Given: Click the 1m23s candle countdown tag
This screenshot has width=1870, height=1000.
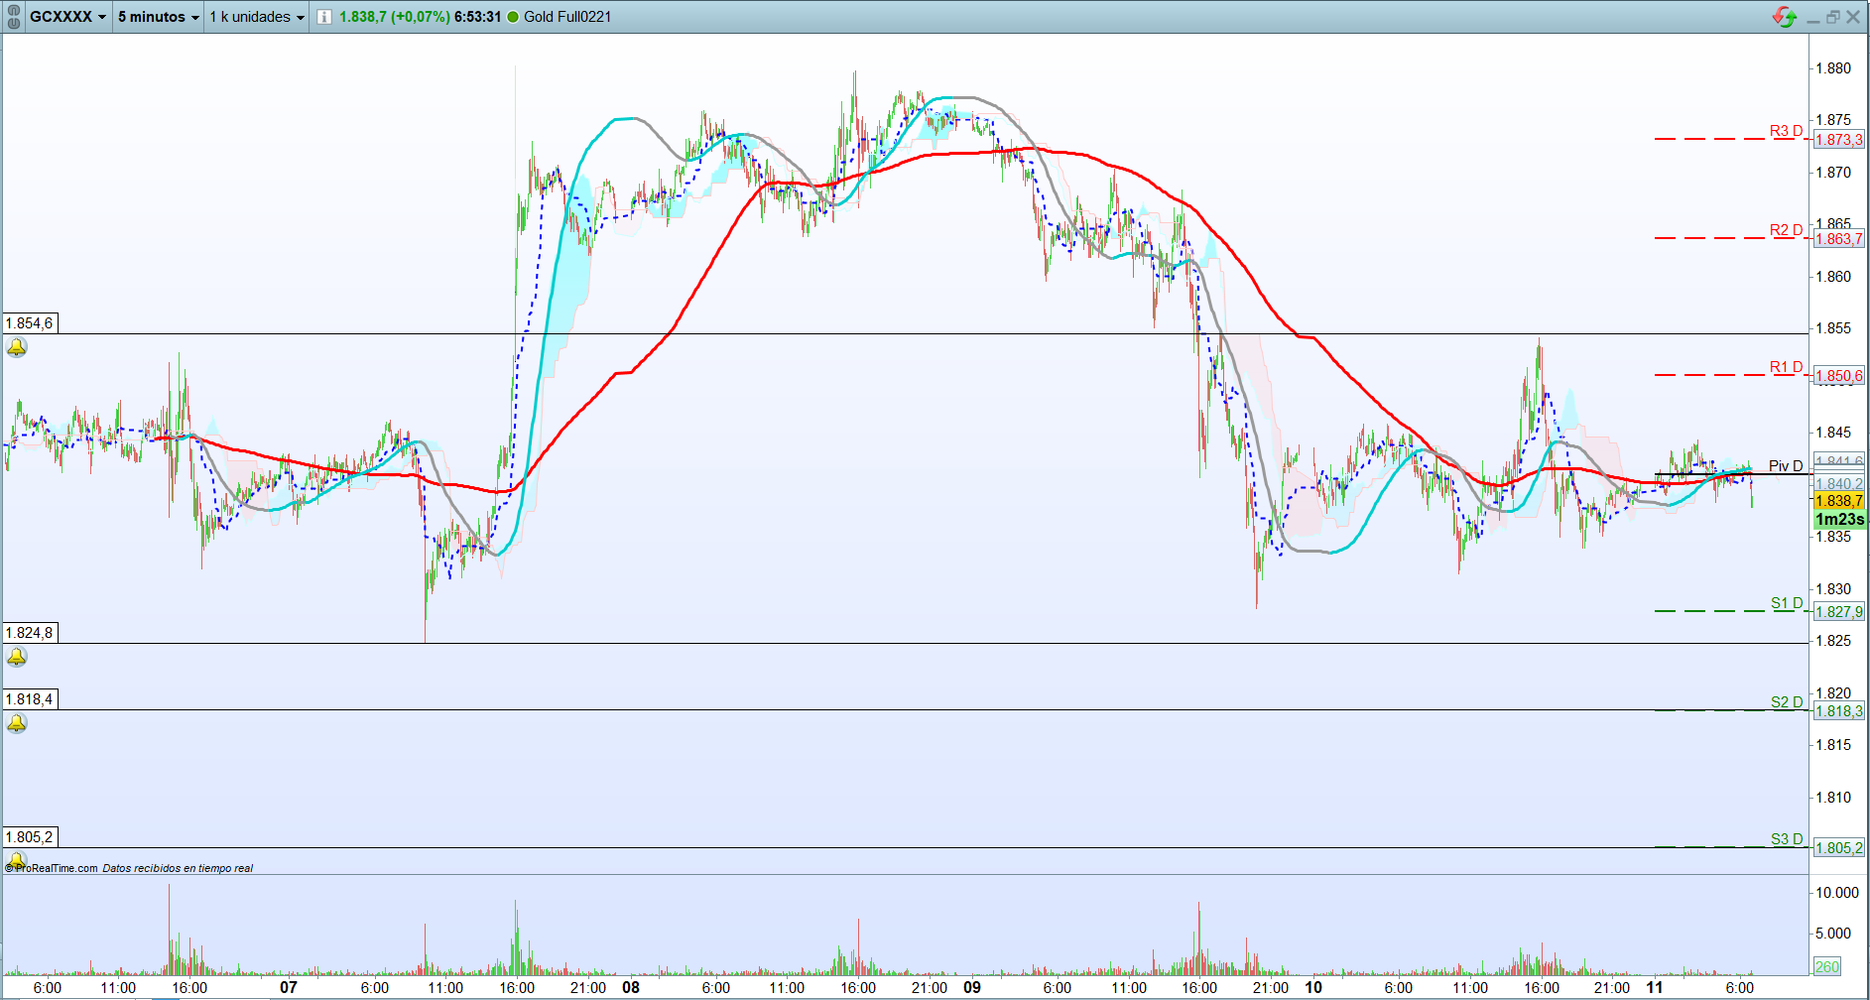Looking at the screenshot, I should 1839,519.
